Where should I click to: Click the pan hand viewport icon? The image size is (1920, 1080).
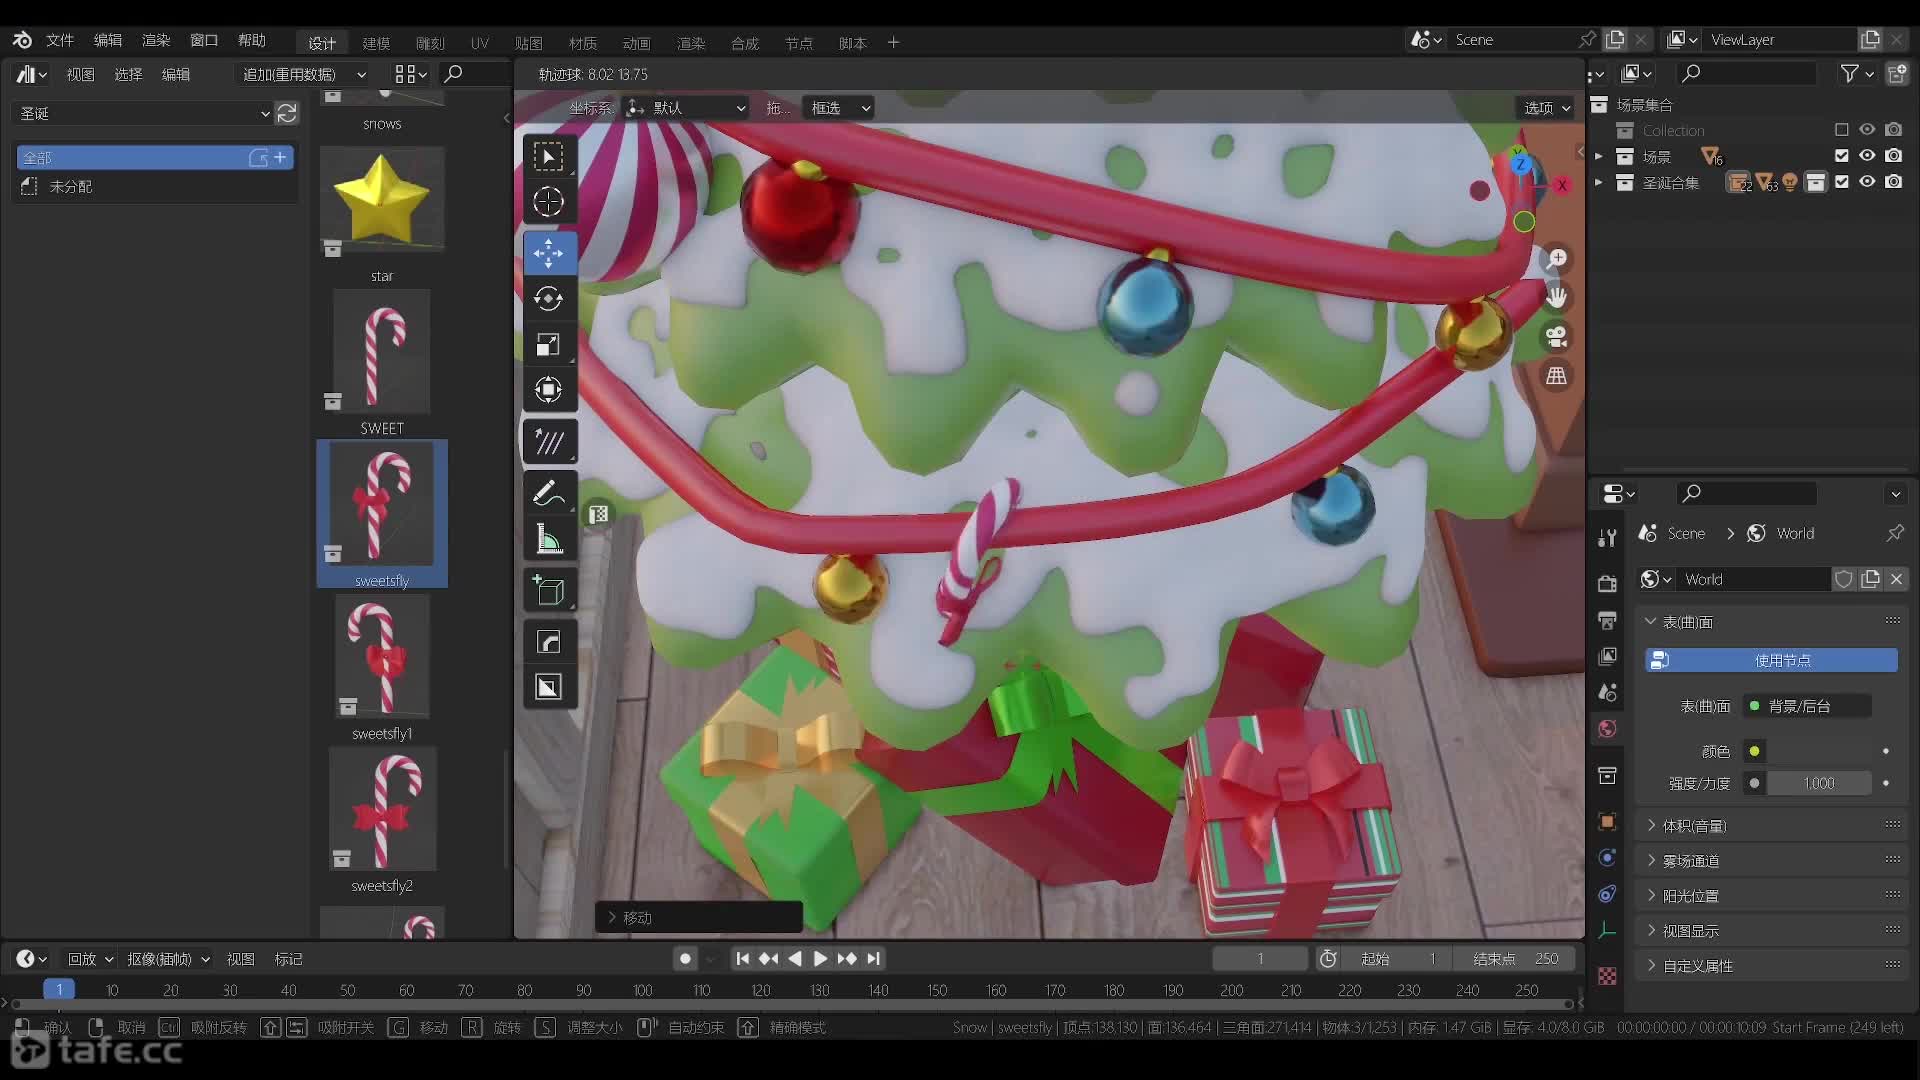[1556, 297]
